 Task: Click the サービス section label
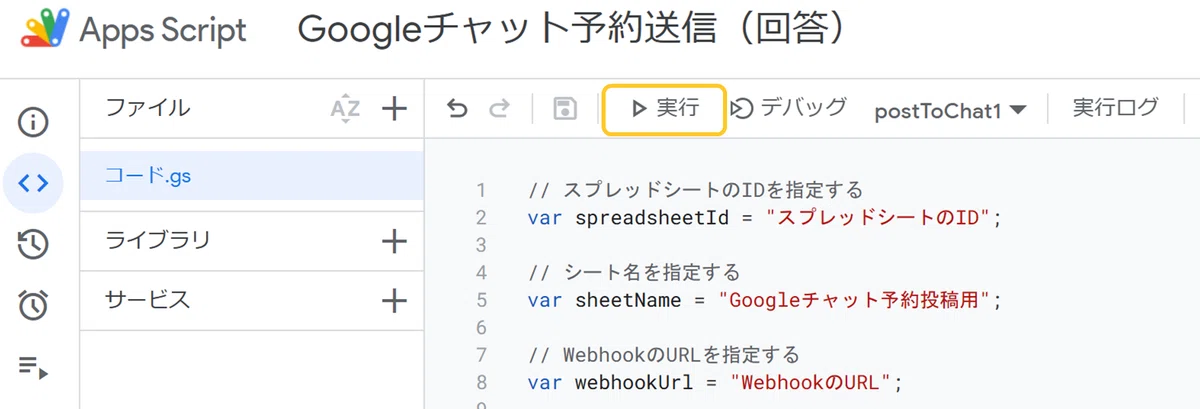pyautogui.click(x=147, y=300)
